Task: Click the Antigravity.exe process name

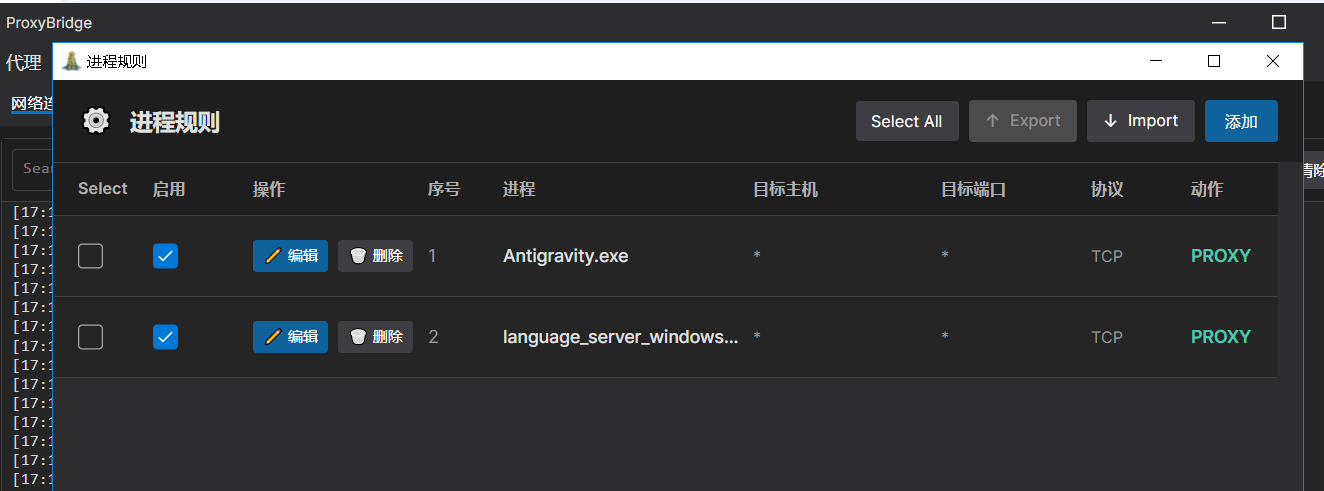Action: 566,256
